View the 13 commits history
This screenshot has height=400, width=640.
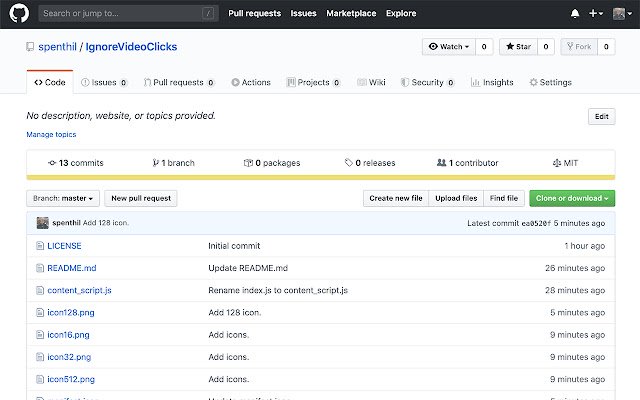tap(76, 163)
